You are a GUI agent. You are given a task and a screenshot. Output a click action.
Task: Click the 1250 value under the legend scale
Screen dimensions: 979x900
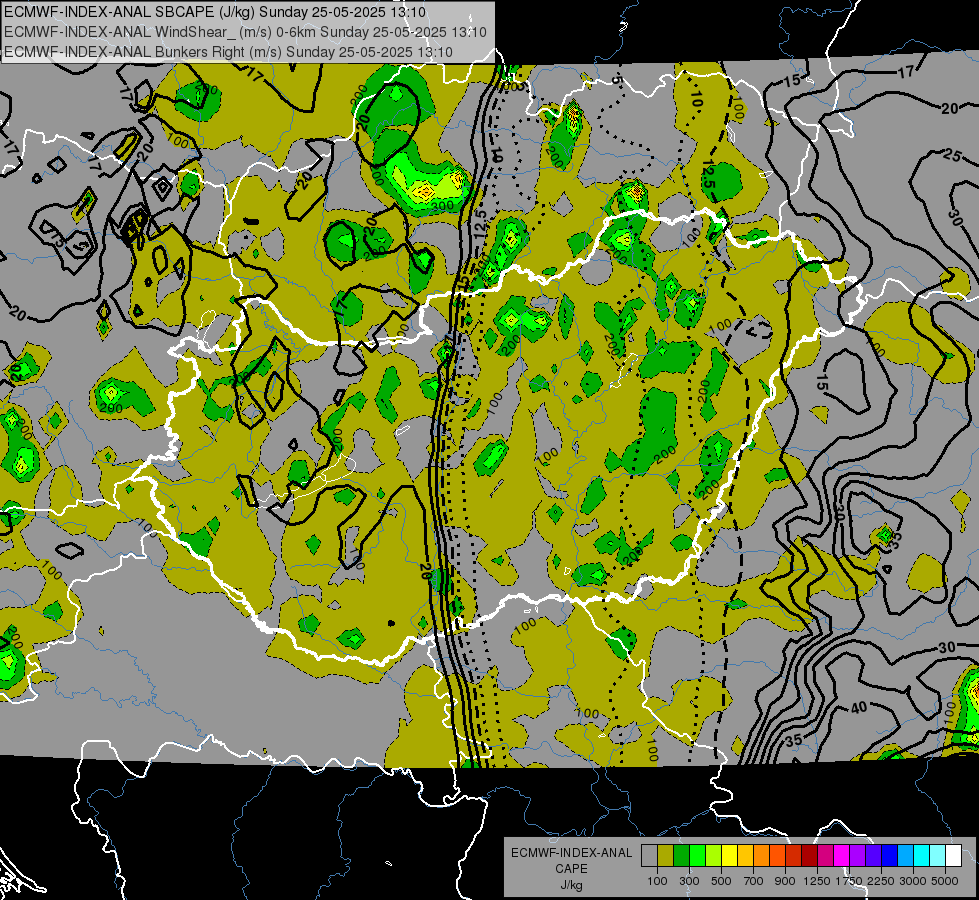pos(817,881)
